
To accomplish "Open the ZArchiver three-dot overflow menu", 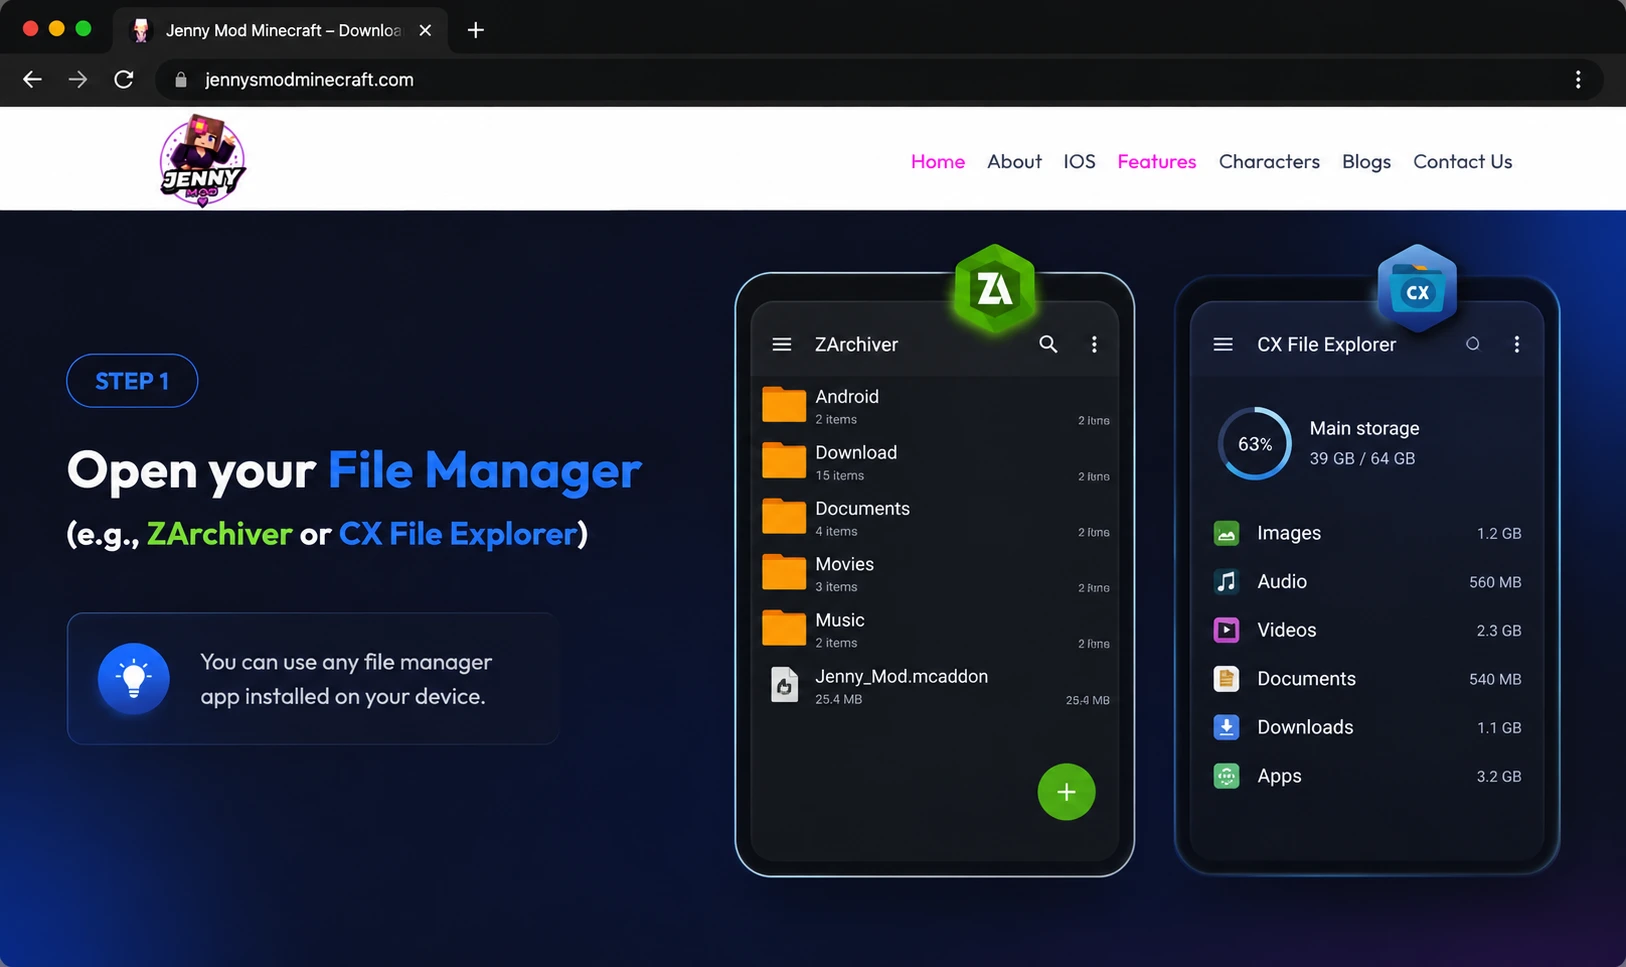I will [x=1094, y=344].
